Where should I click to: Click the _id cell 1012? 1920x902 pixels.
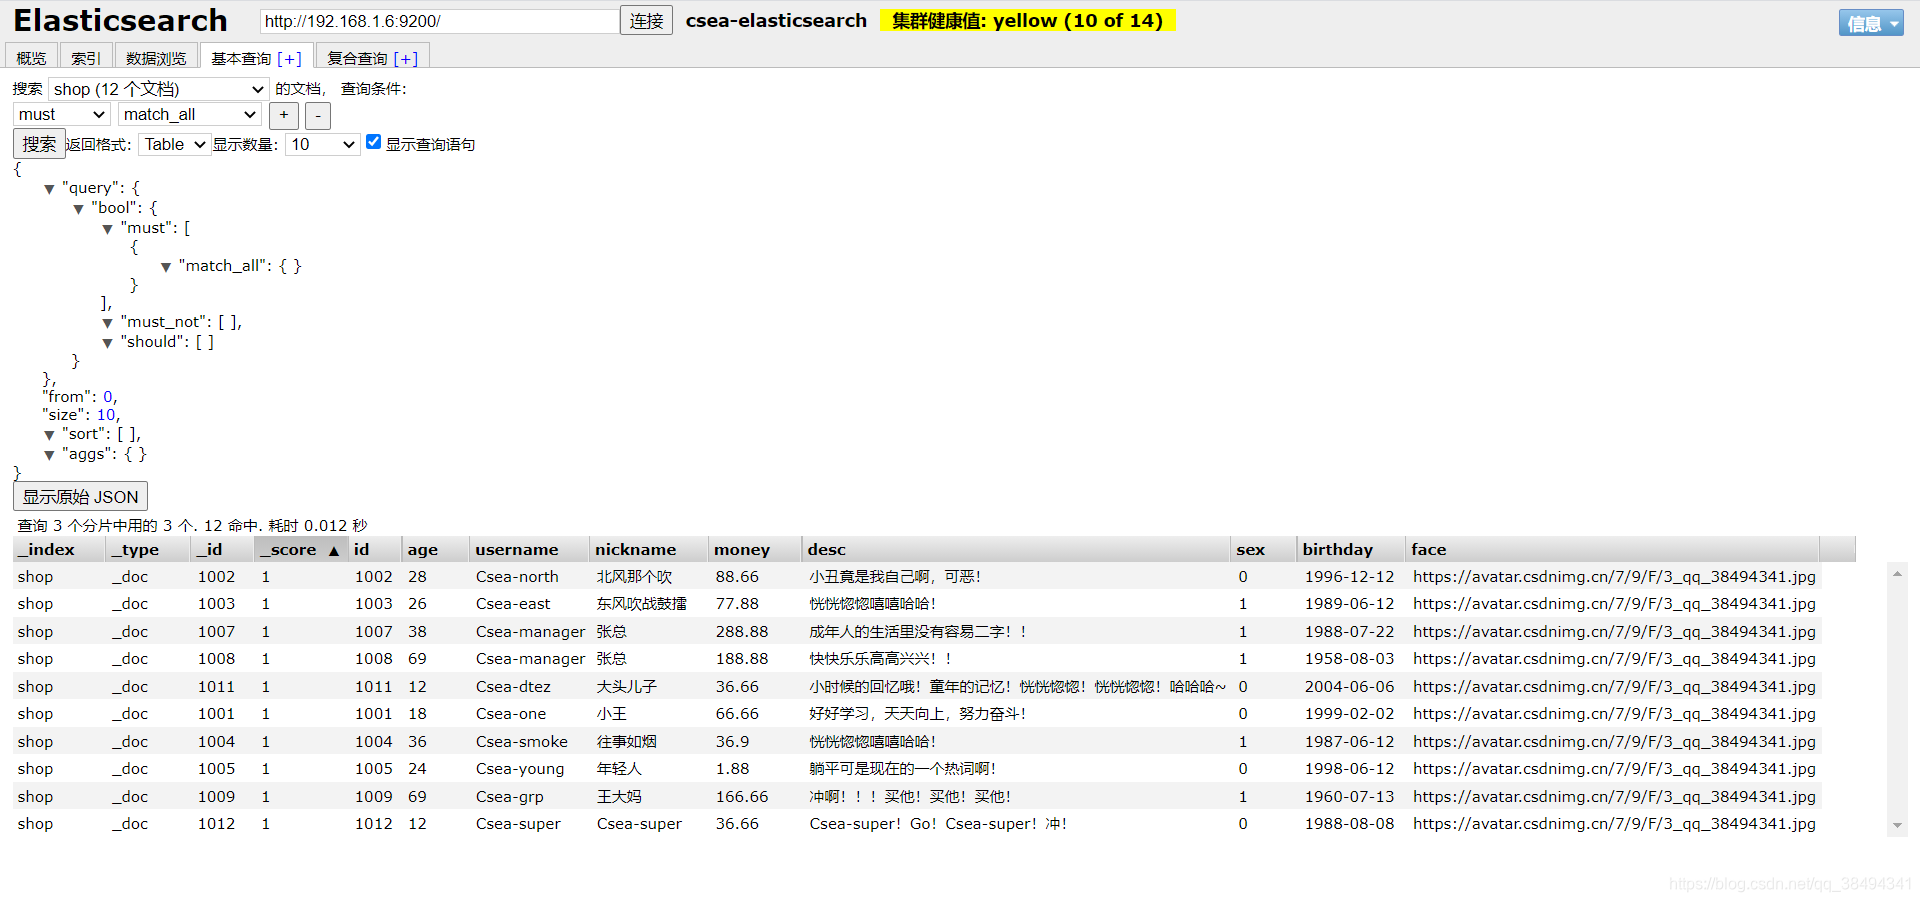216,824
